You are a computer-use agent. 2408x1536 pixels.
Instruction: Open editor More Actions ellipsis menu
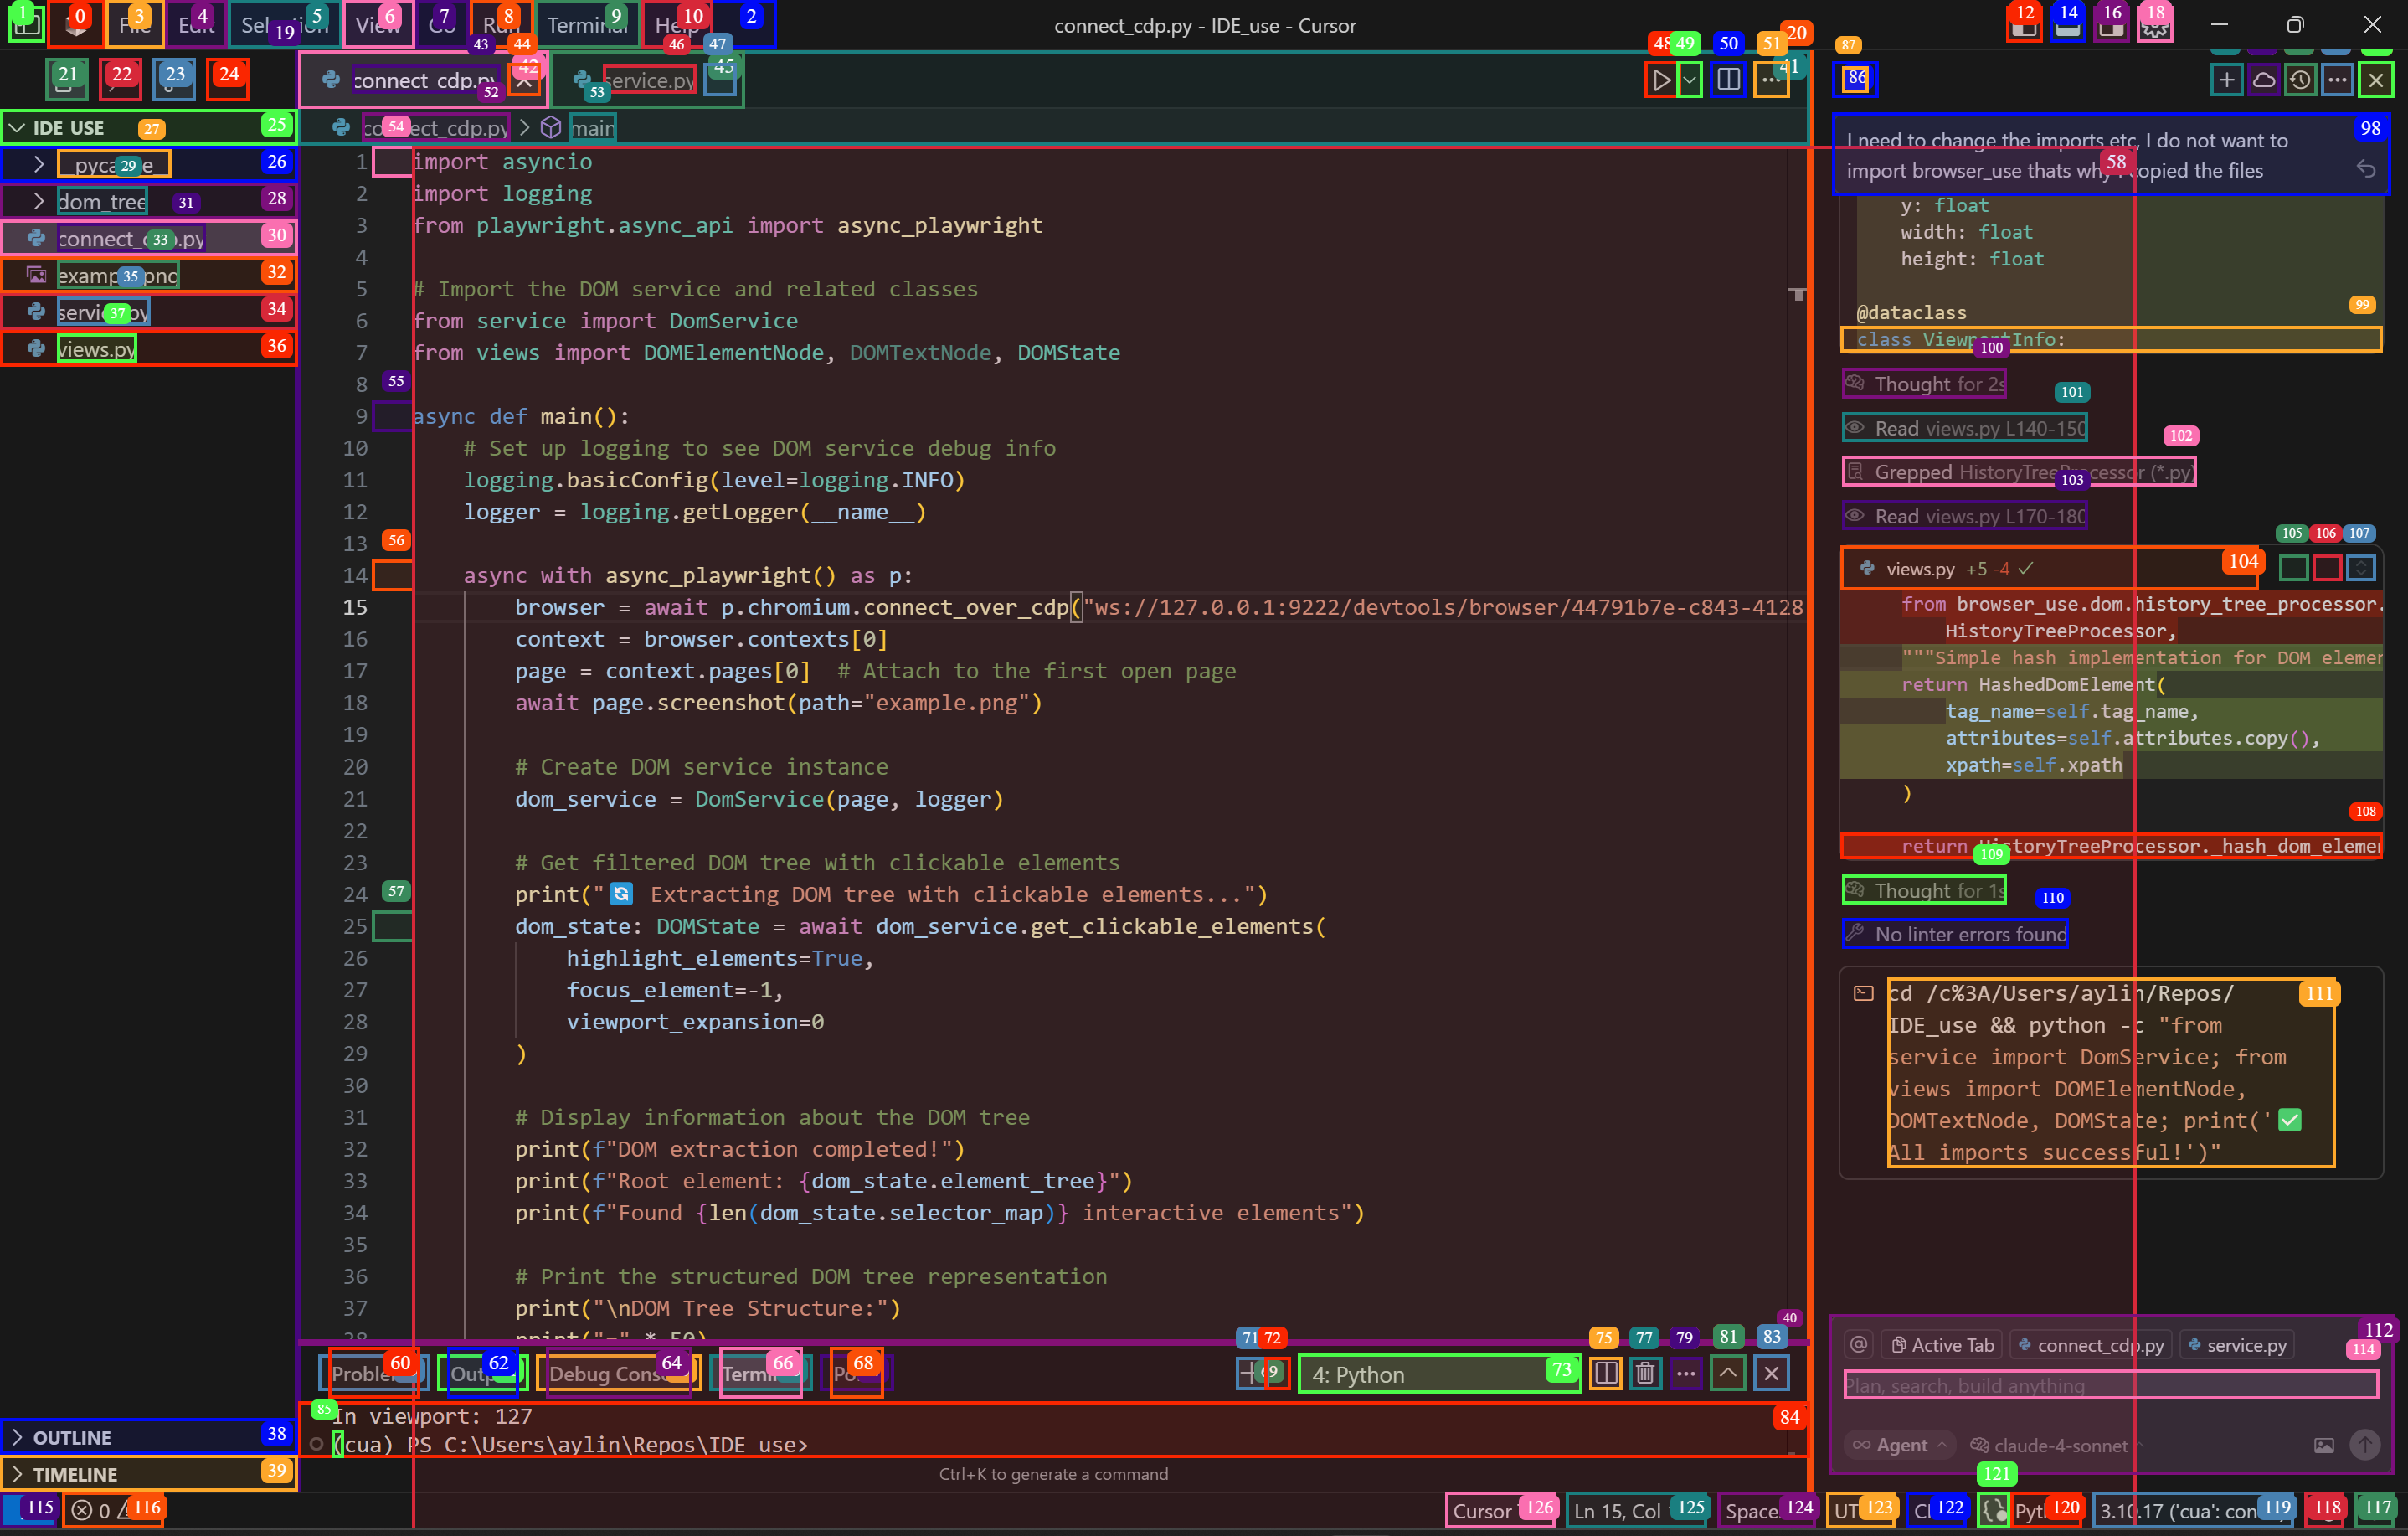1770,80
